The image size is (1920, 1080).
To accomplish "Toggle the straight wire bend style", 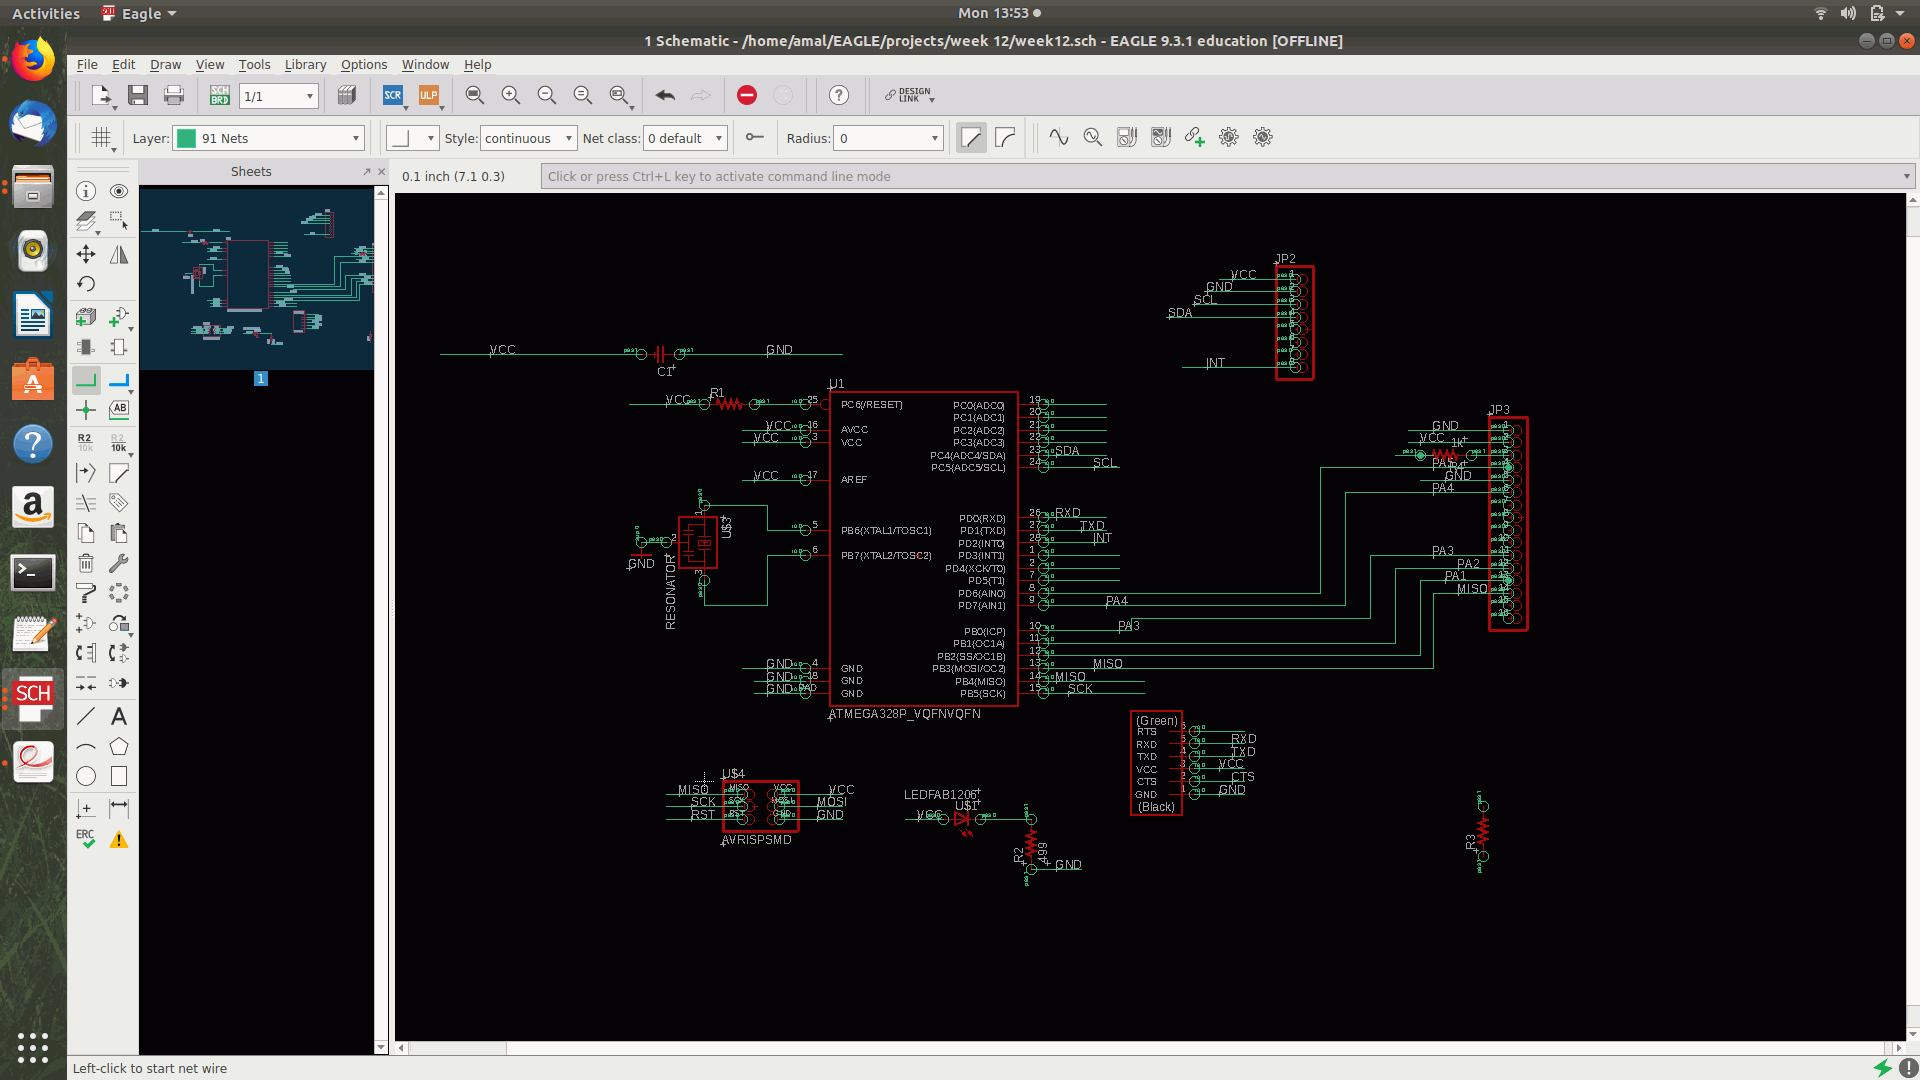I will (971, 137).
